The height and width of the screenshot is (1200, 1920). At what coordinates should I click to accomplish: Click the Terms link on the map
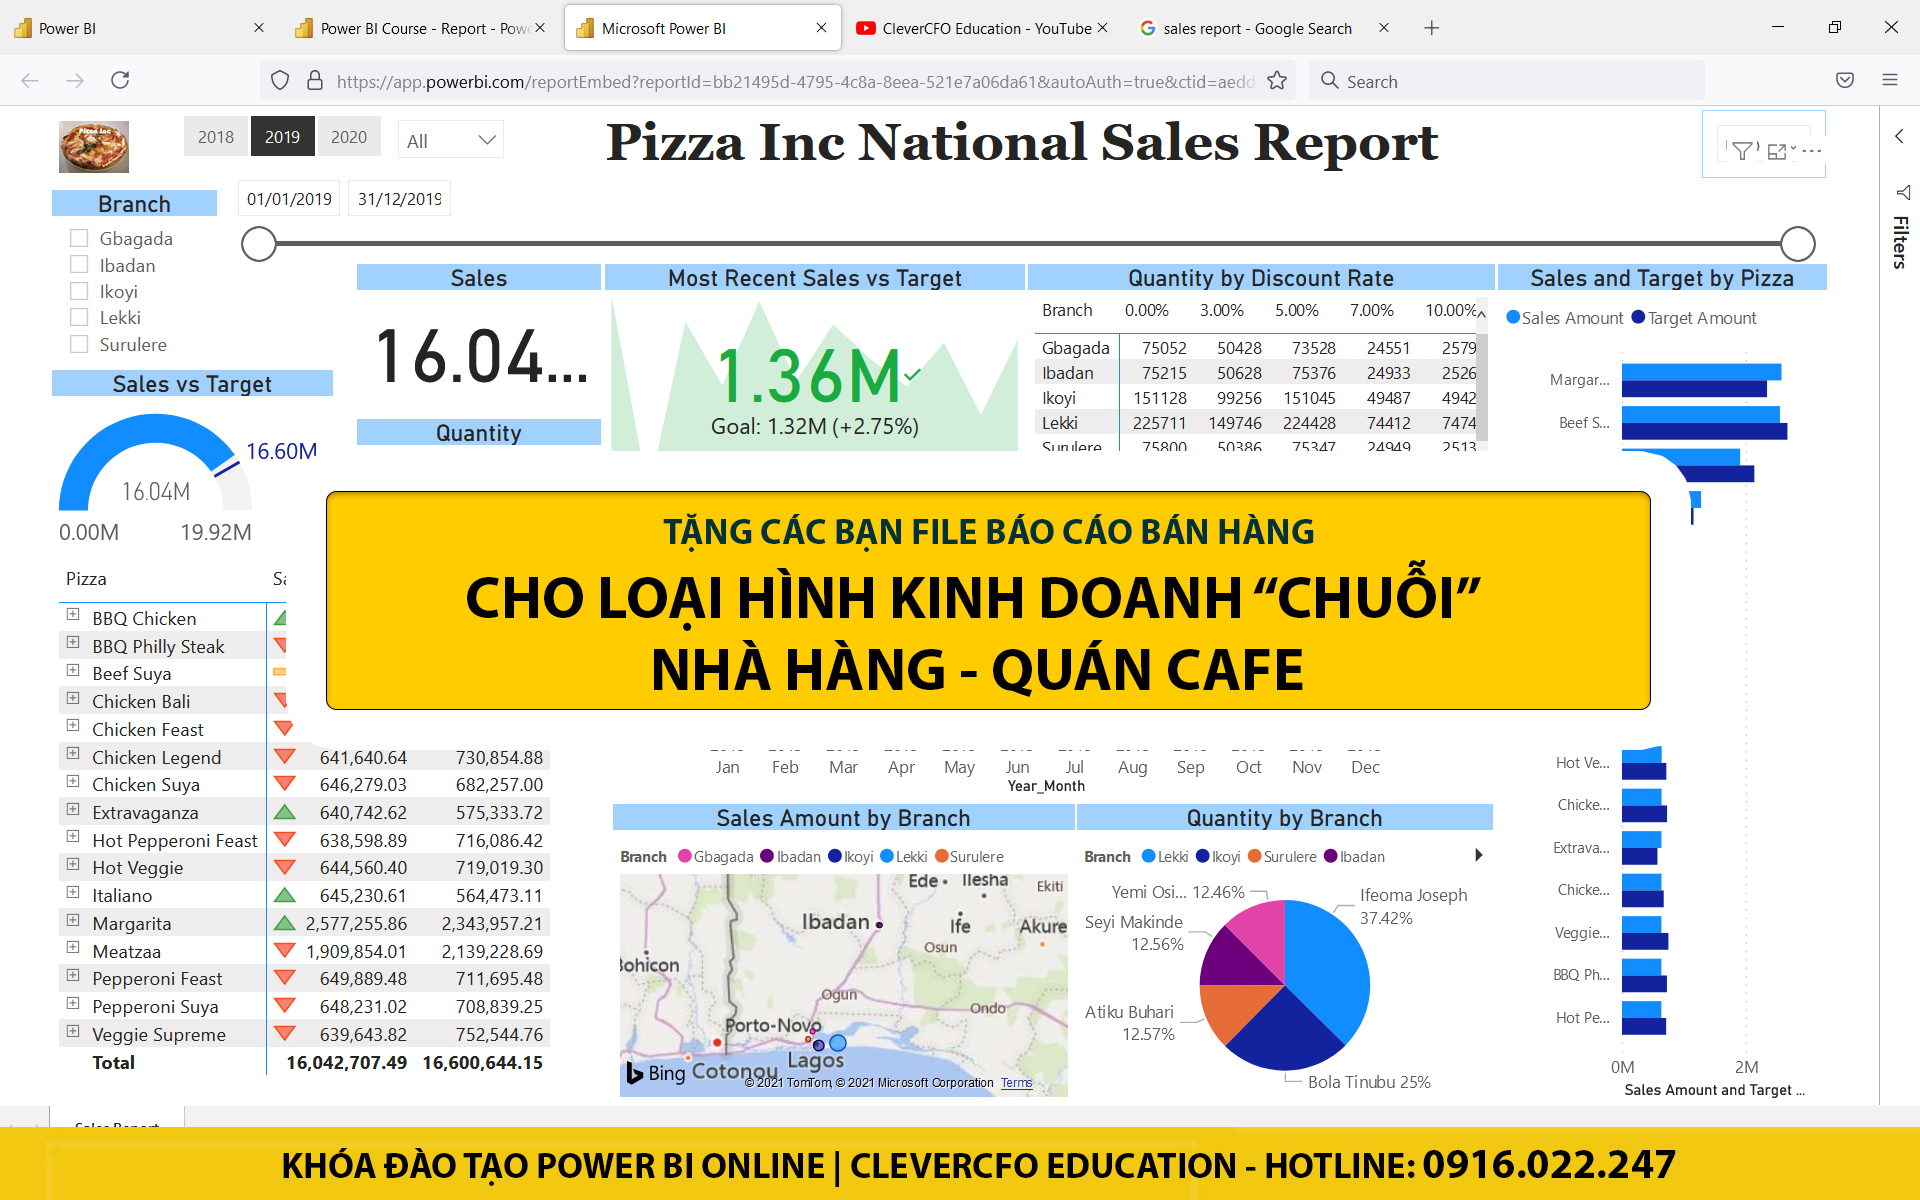(1016, 1083)
